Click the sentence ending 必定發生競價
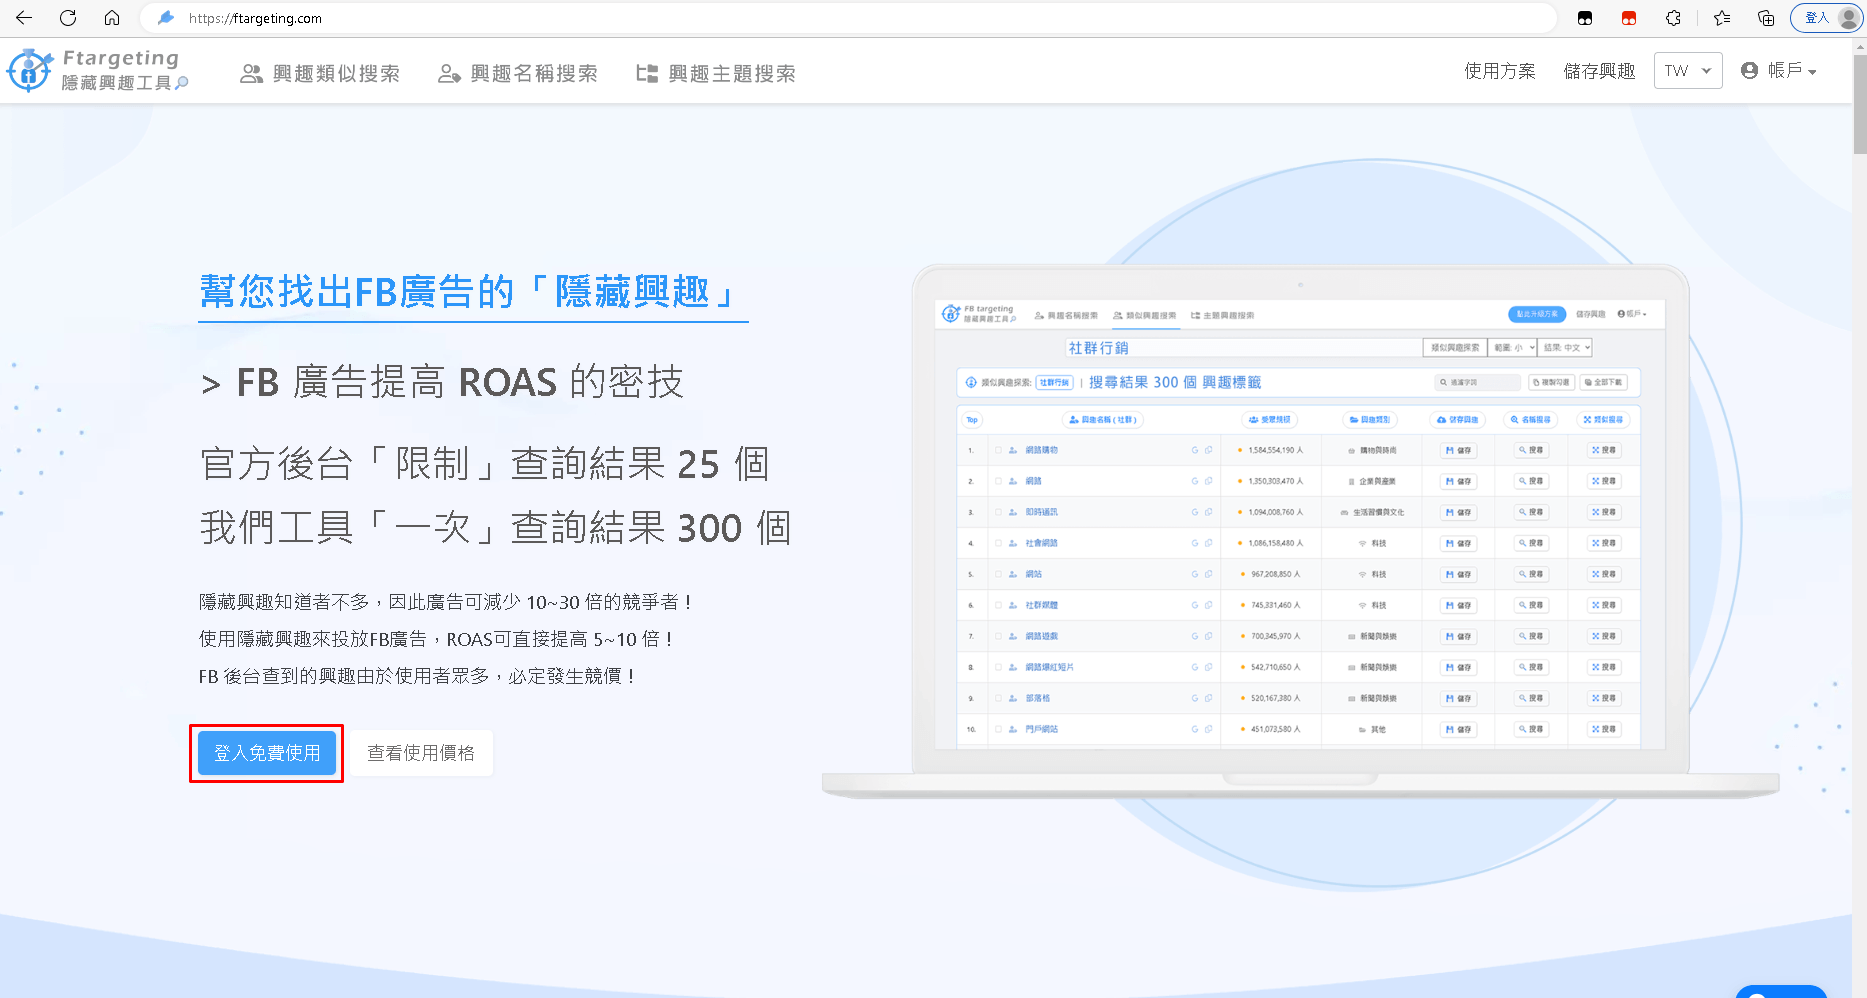Image resolution: width=1867 pixels, height=998 pixels. 417,676
